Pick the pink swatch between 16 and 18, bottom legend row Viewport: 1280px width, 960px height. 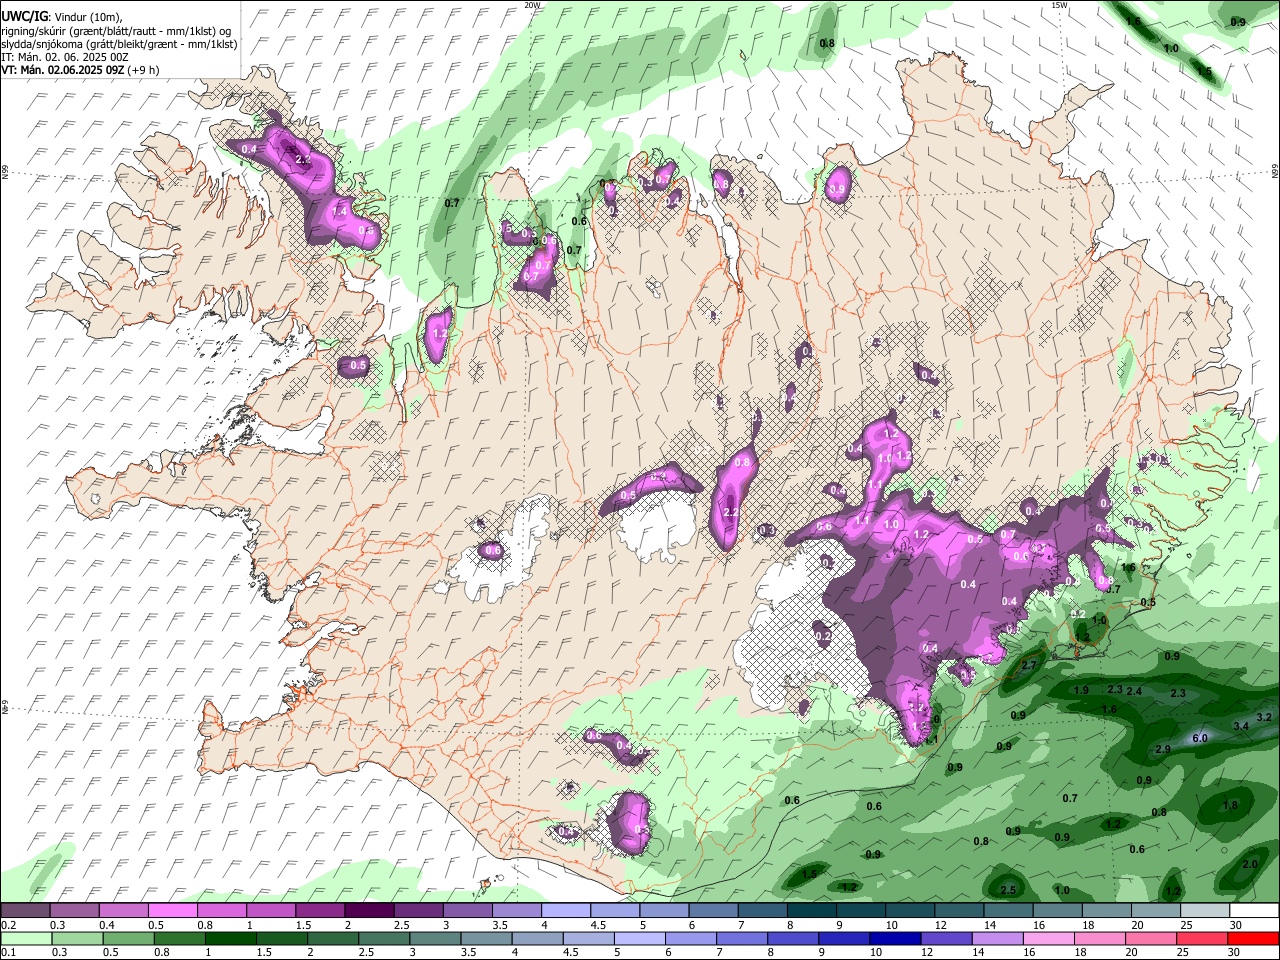pyautogui.click(x=1048, y=939)
